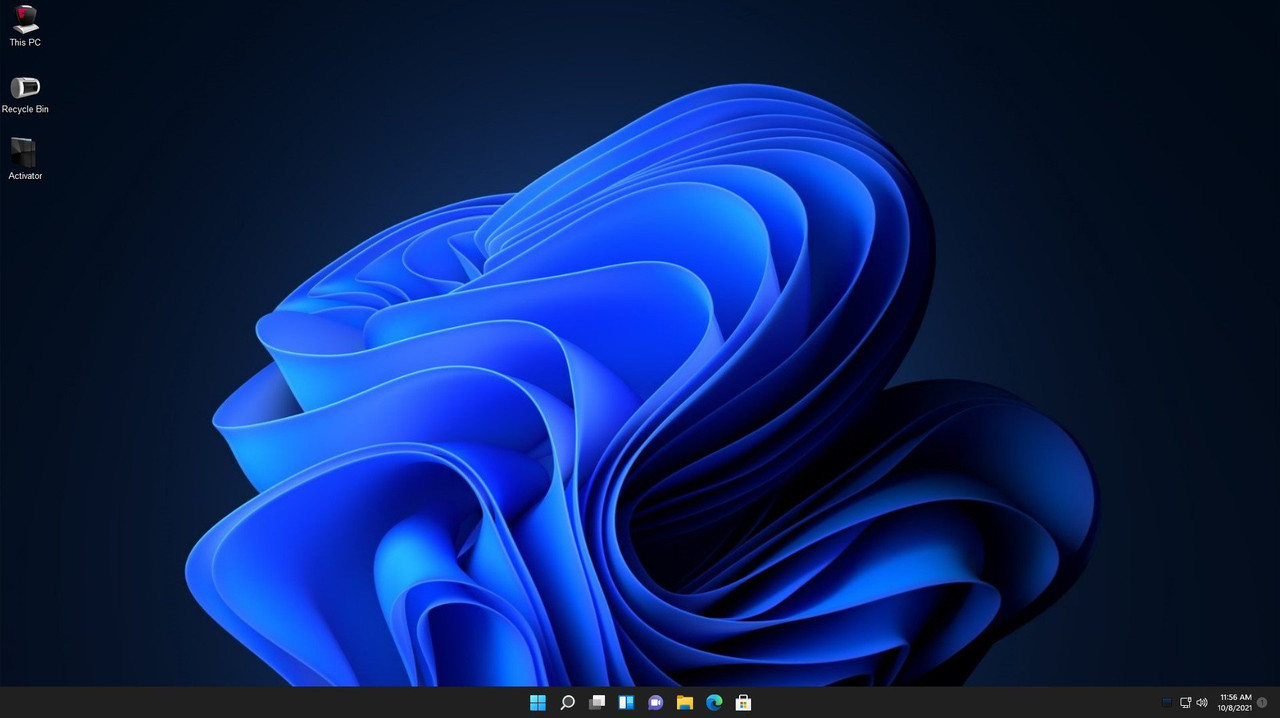The image size is (1280, 718).
Task: Launch Teams Chat from taskbar
Action: 655,703
